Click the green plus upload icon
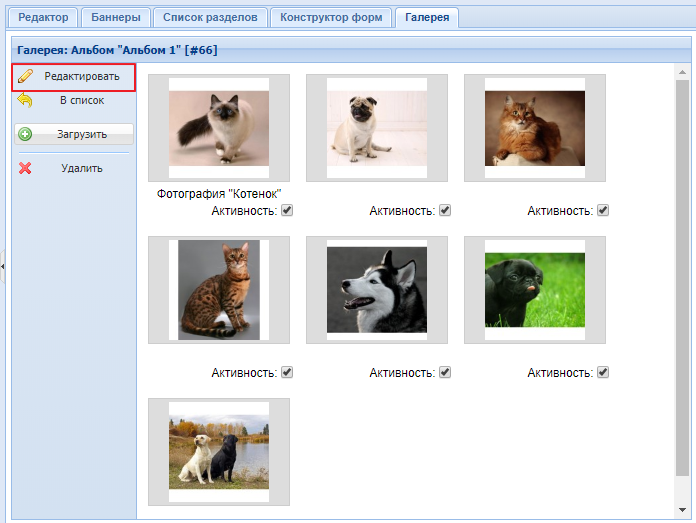Viewport: 696px width, 523px height. click(x=25, y=134)
